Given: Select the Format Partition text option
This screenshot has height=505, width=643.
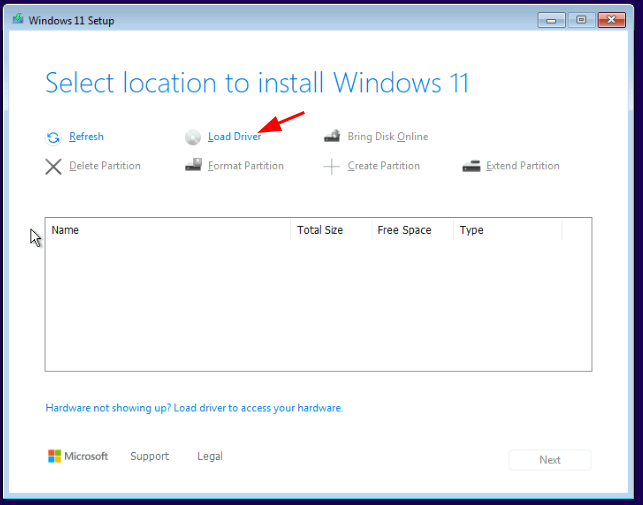Looking at the screenshot, I should 246,166.
